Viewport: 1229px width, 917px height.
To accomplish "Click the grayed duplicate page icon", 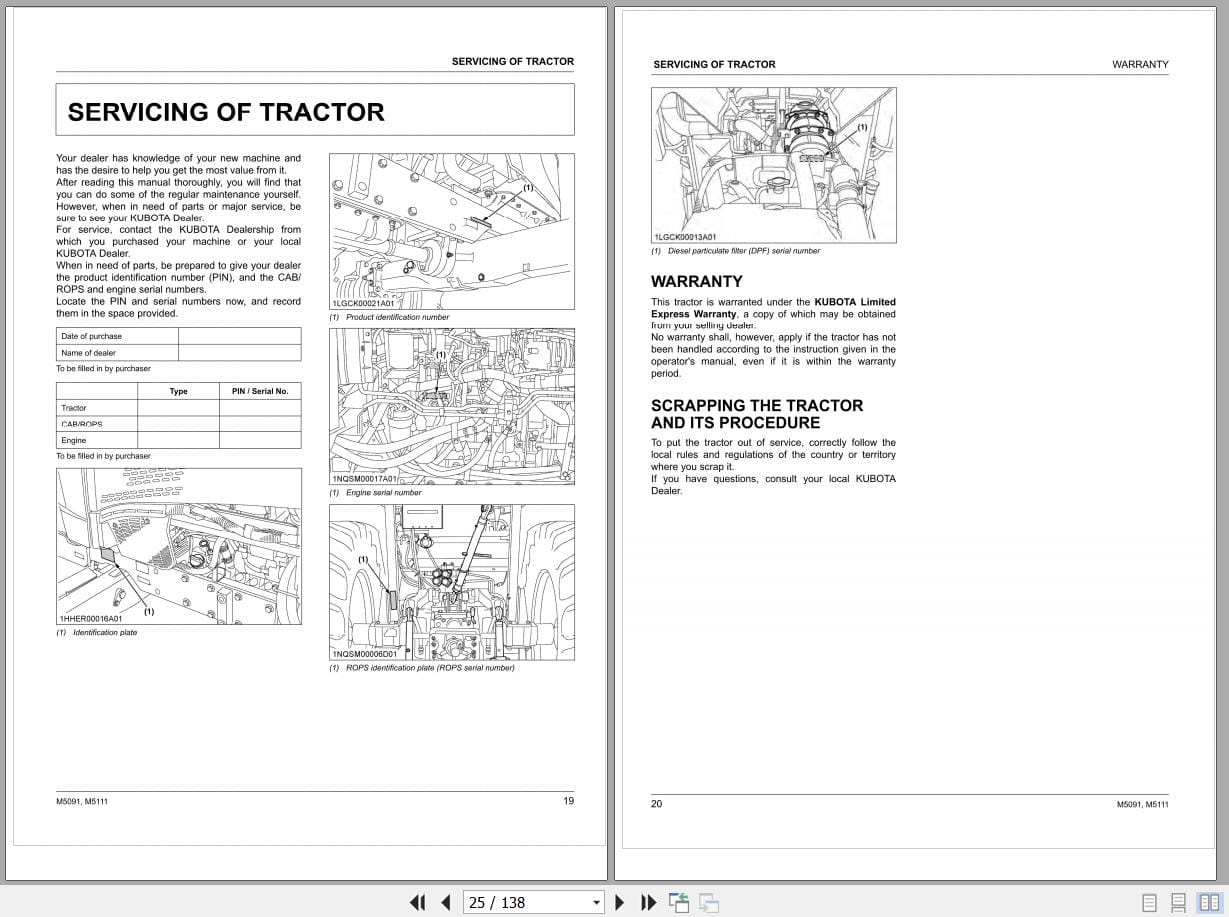I will [709, 902].
